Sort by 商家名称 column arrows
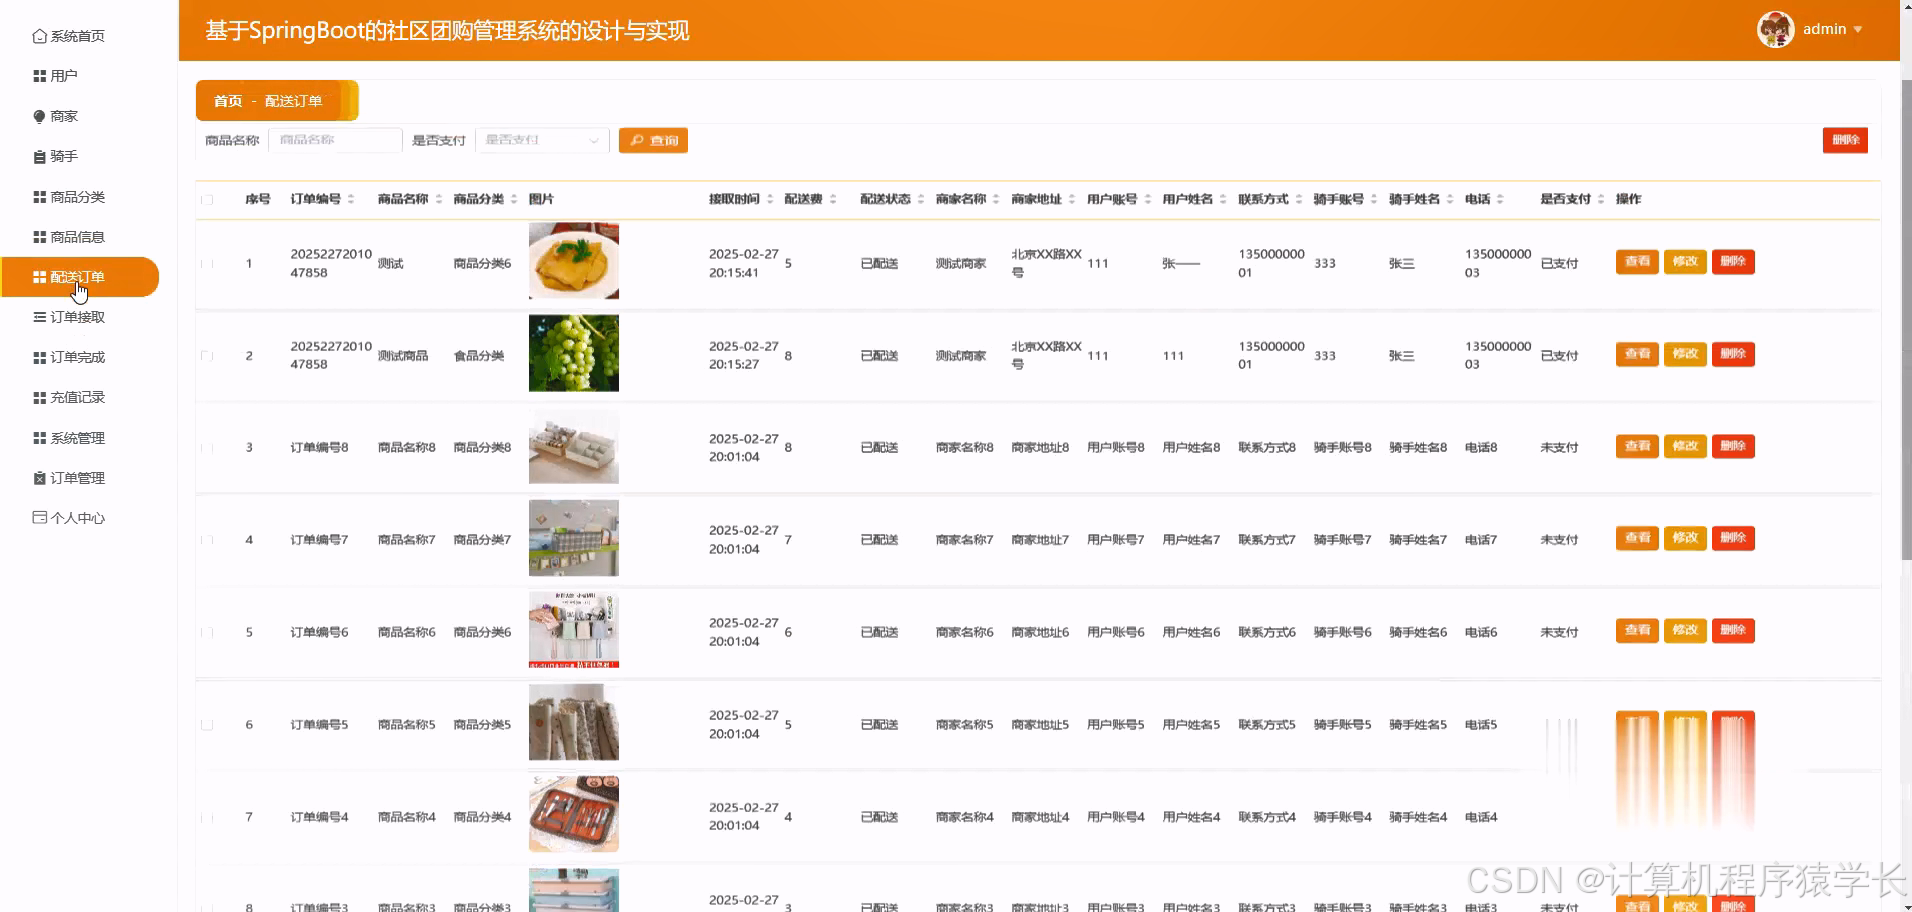This screenshot has height=912, width=1912. [x=996, y=199]
